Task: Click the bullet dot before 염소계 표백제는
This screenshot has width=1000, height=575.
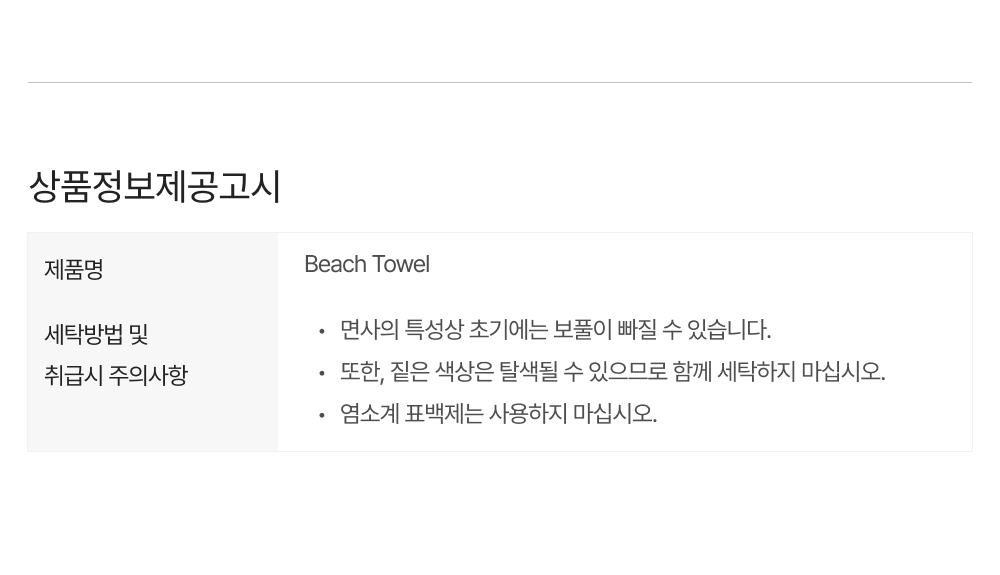Action: (x=321, y=415)
